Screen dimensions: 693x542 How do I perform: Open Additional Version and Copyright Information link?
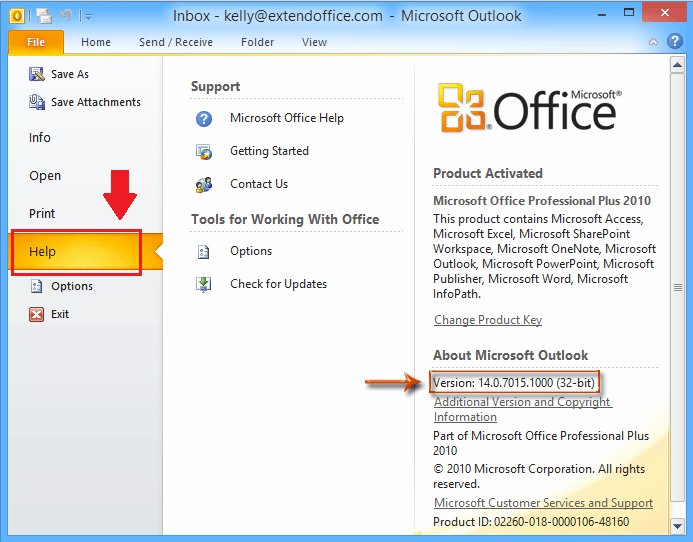[523, 409]
